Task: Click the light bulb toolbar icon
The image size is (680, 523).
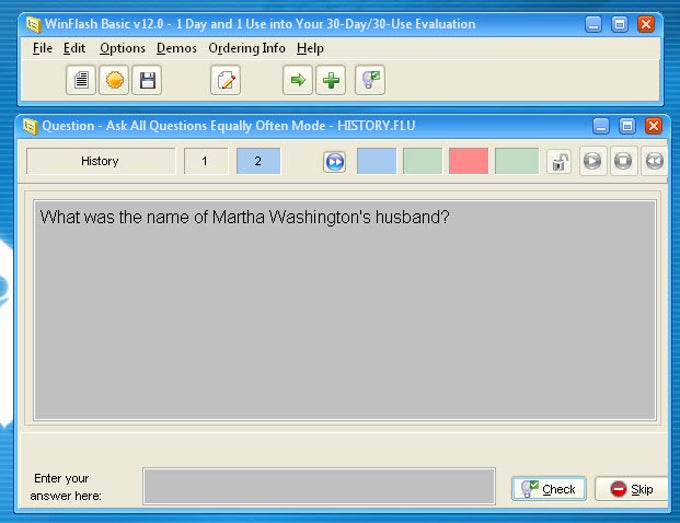Action: point(370,80)
